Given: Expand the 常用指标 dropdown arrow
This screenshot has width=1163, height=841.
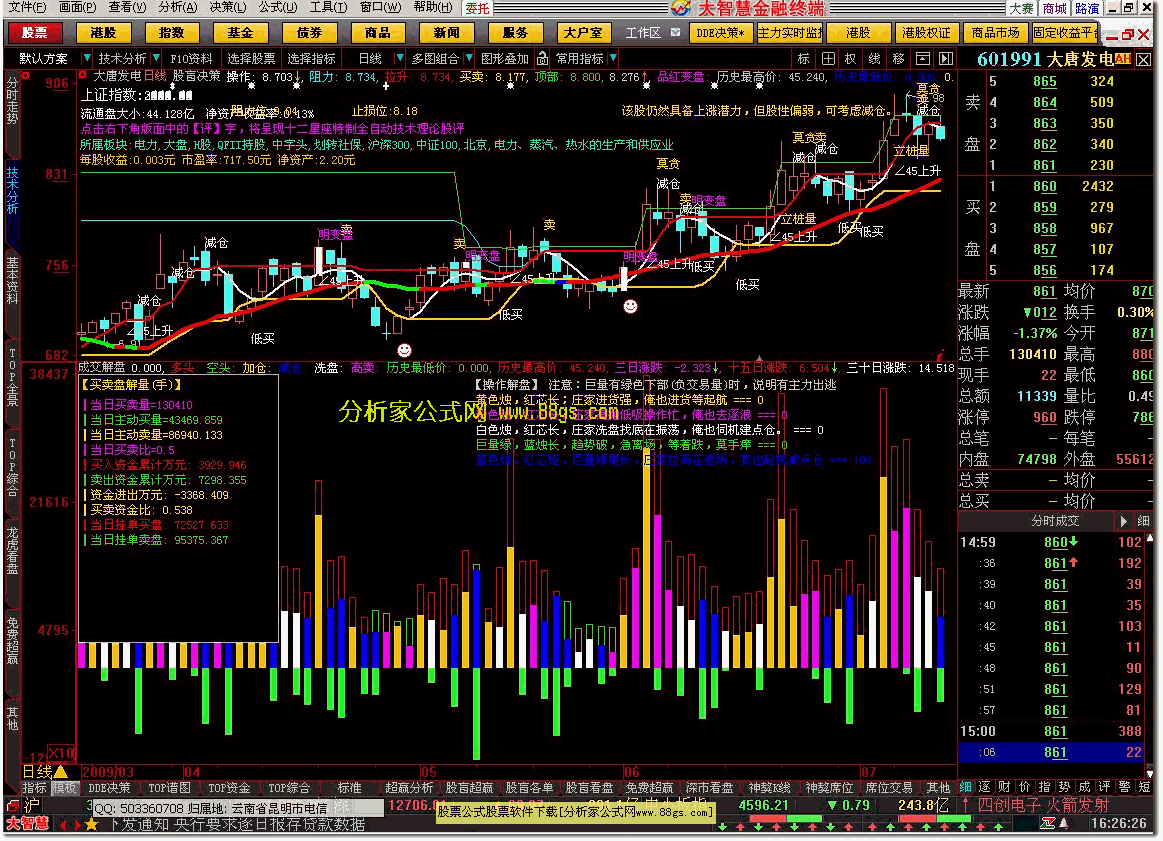Looking at the screenshot, I should click(613, 58).
